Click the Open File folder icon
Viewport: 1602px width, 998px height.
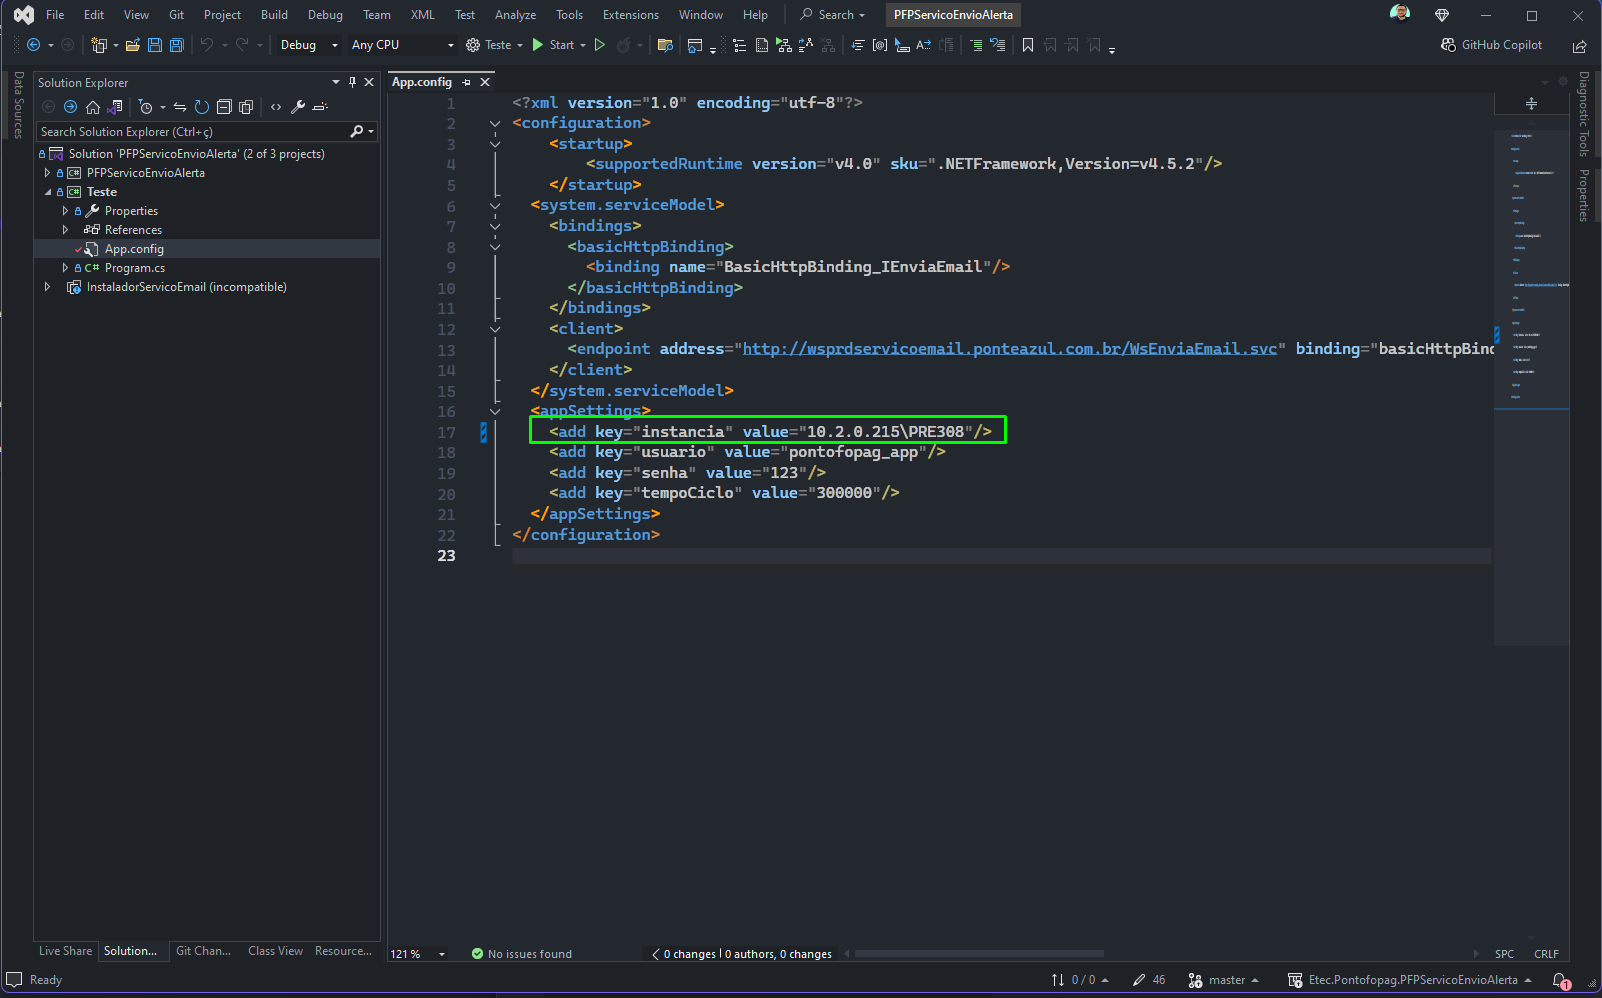pyautogui.click(x=132, y=45)
